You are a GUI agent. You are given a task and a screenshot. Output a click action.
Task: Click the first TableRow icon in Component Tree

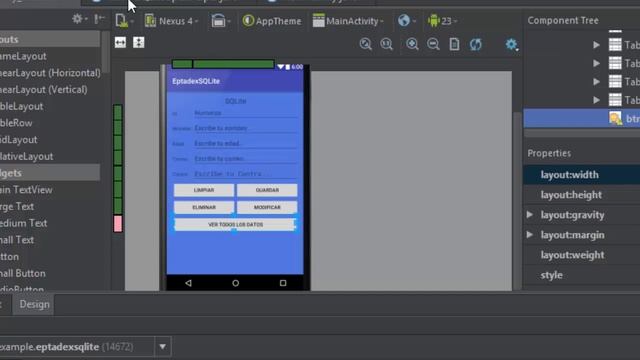coord(615,44)
